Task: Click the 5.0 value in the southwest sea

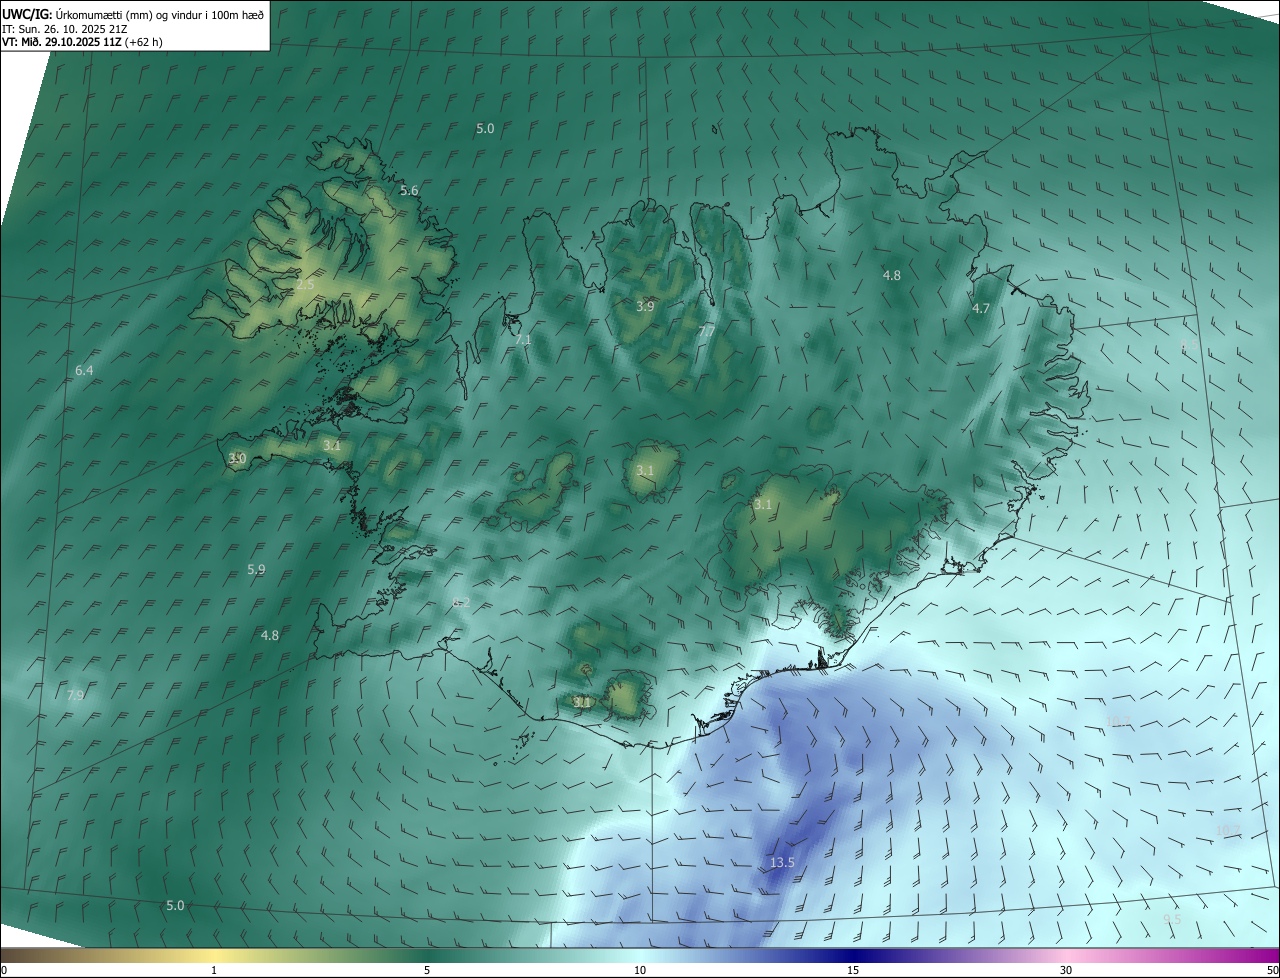Action: click(175, 905)
